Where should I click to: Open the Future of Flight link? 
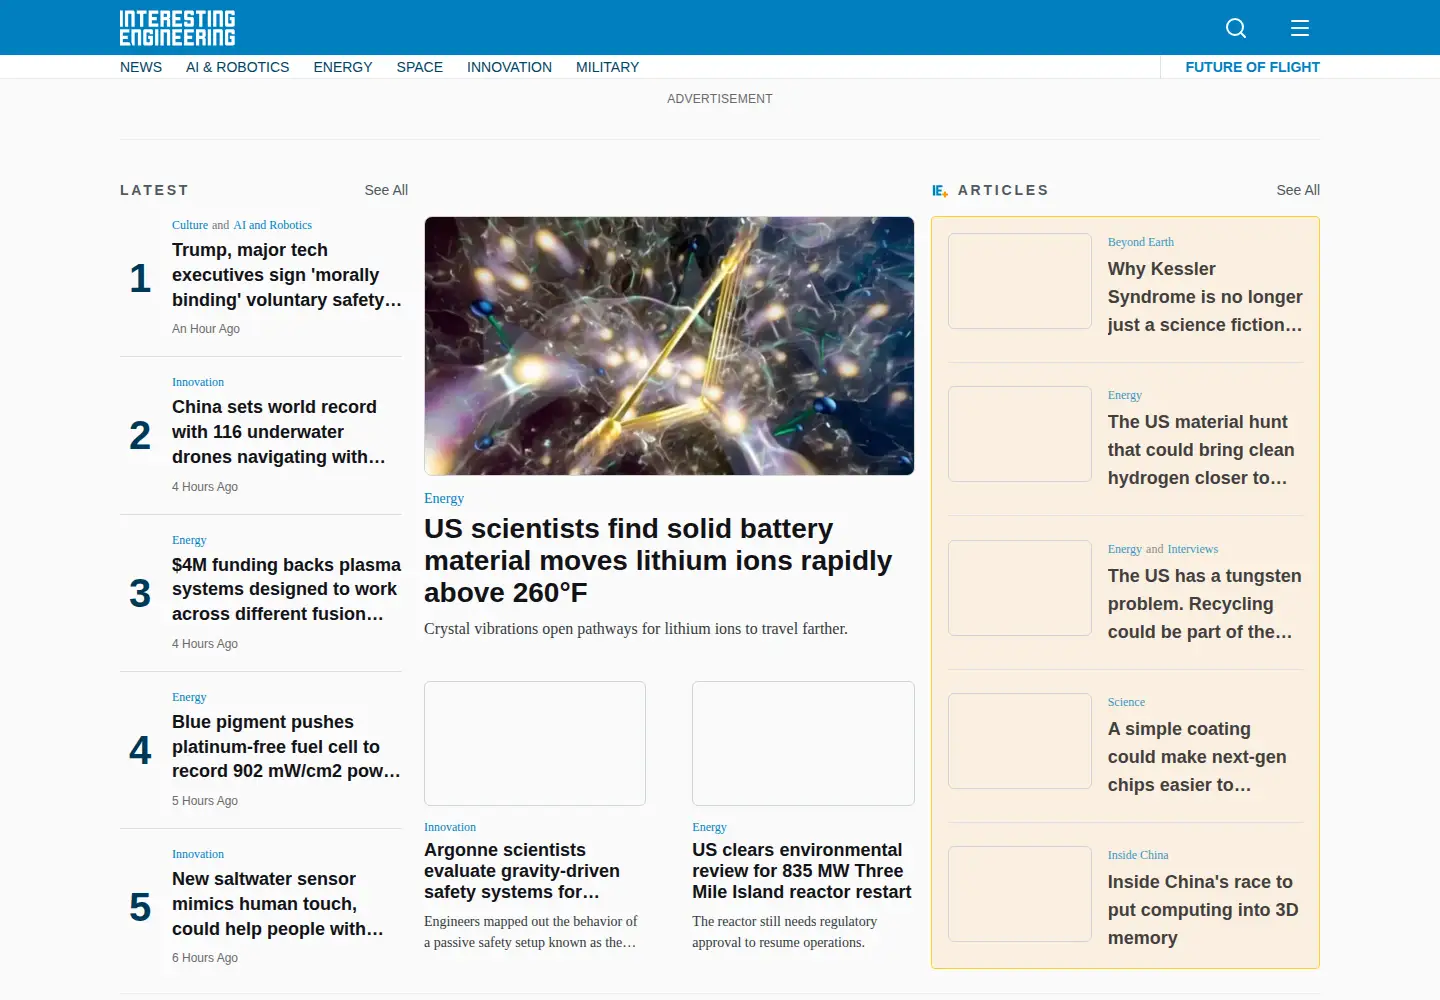(1252, 67)
